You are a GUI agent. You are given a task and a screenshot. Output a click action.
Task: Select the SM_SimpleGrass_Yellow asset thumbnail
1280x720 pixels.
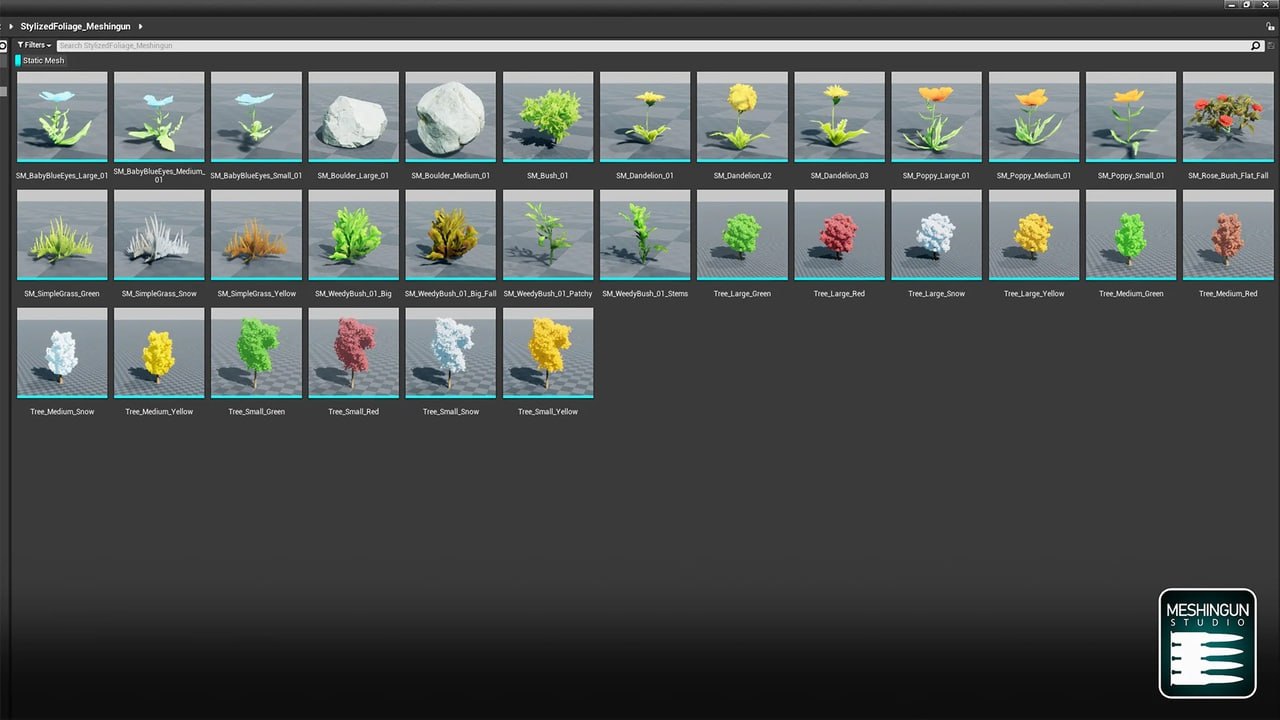[x=256, y=235]
